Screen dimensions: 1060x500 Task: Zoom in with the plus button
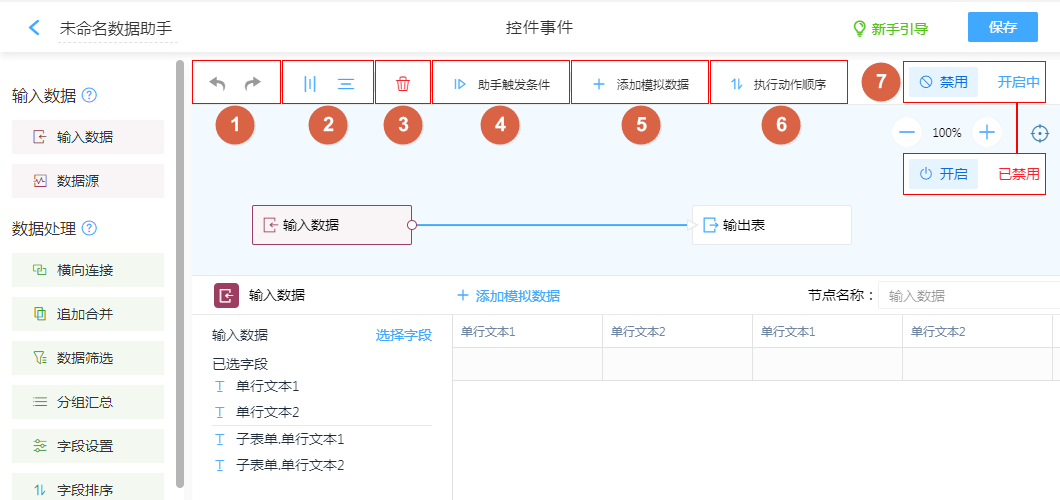[987, 132]
